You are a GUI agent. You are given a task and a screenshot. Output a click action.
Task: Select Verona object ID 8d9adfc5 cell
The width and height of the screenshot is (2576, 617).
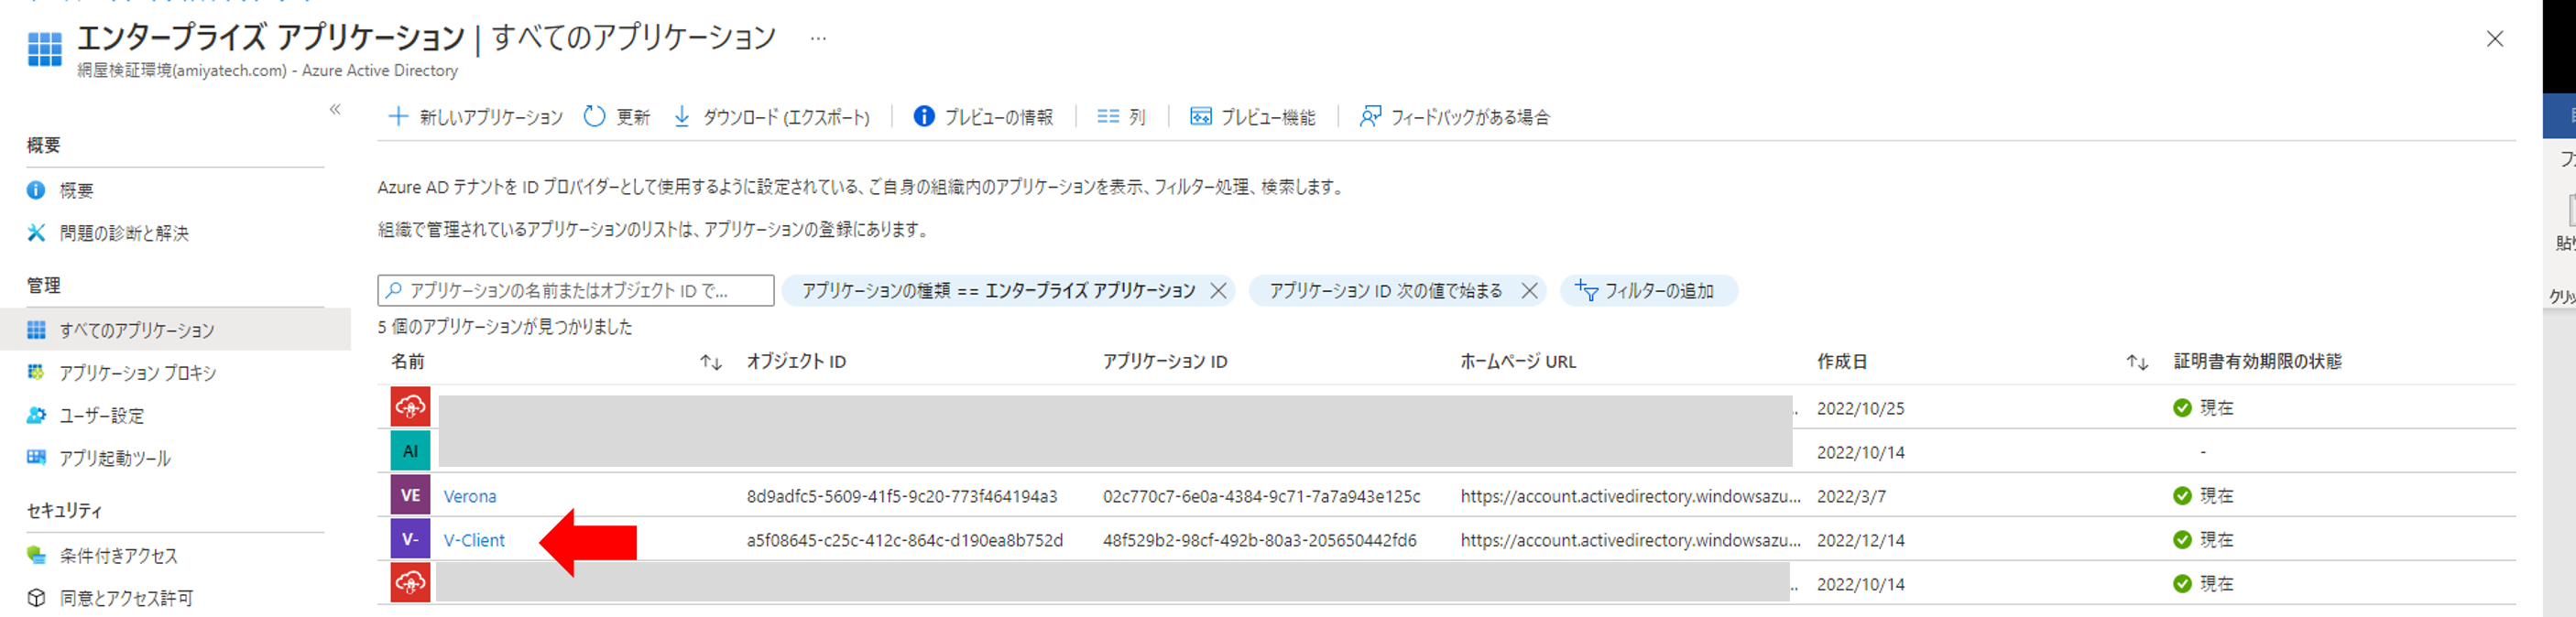tap(902, 496)
